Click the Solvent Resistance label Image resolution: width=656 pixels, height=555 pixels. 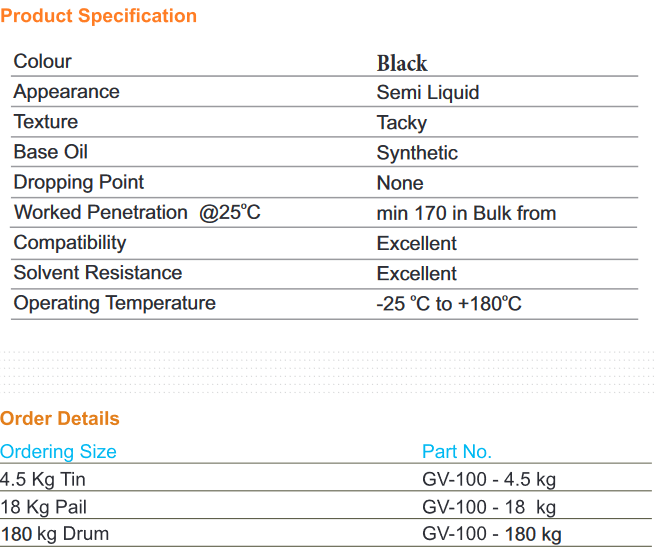click(98, 273)
